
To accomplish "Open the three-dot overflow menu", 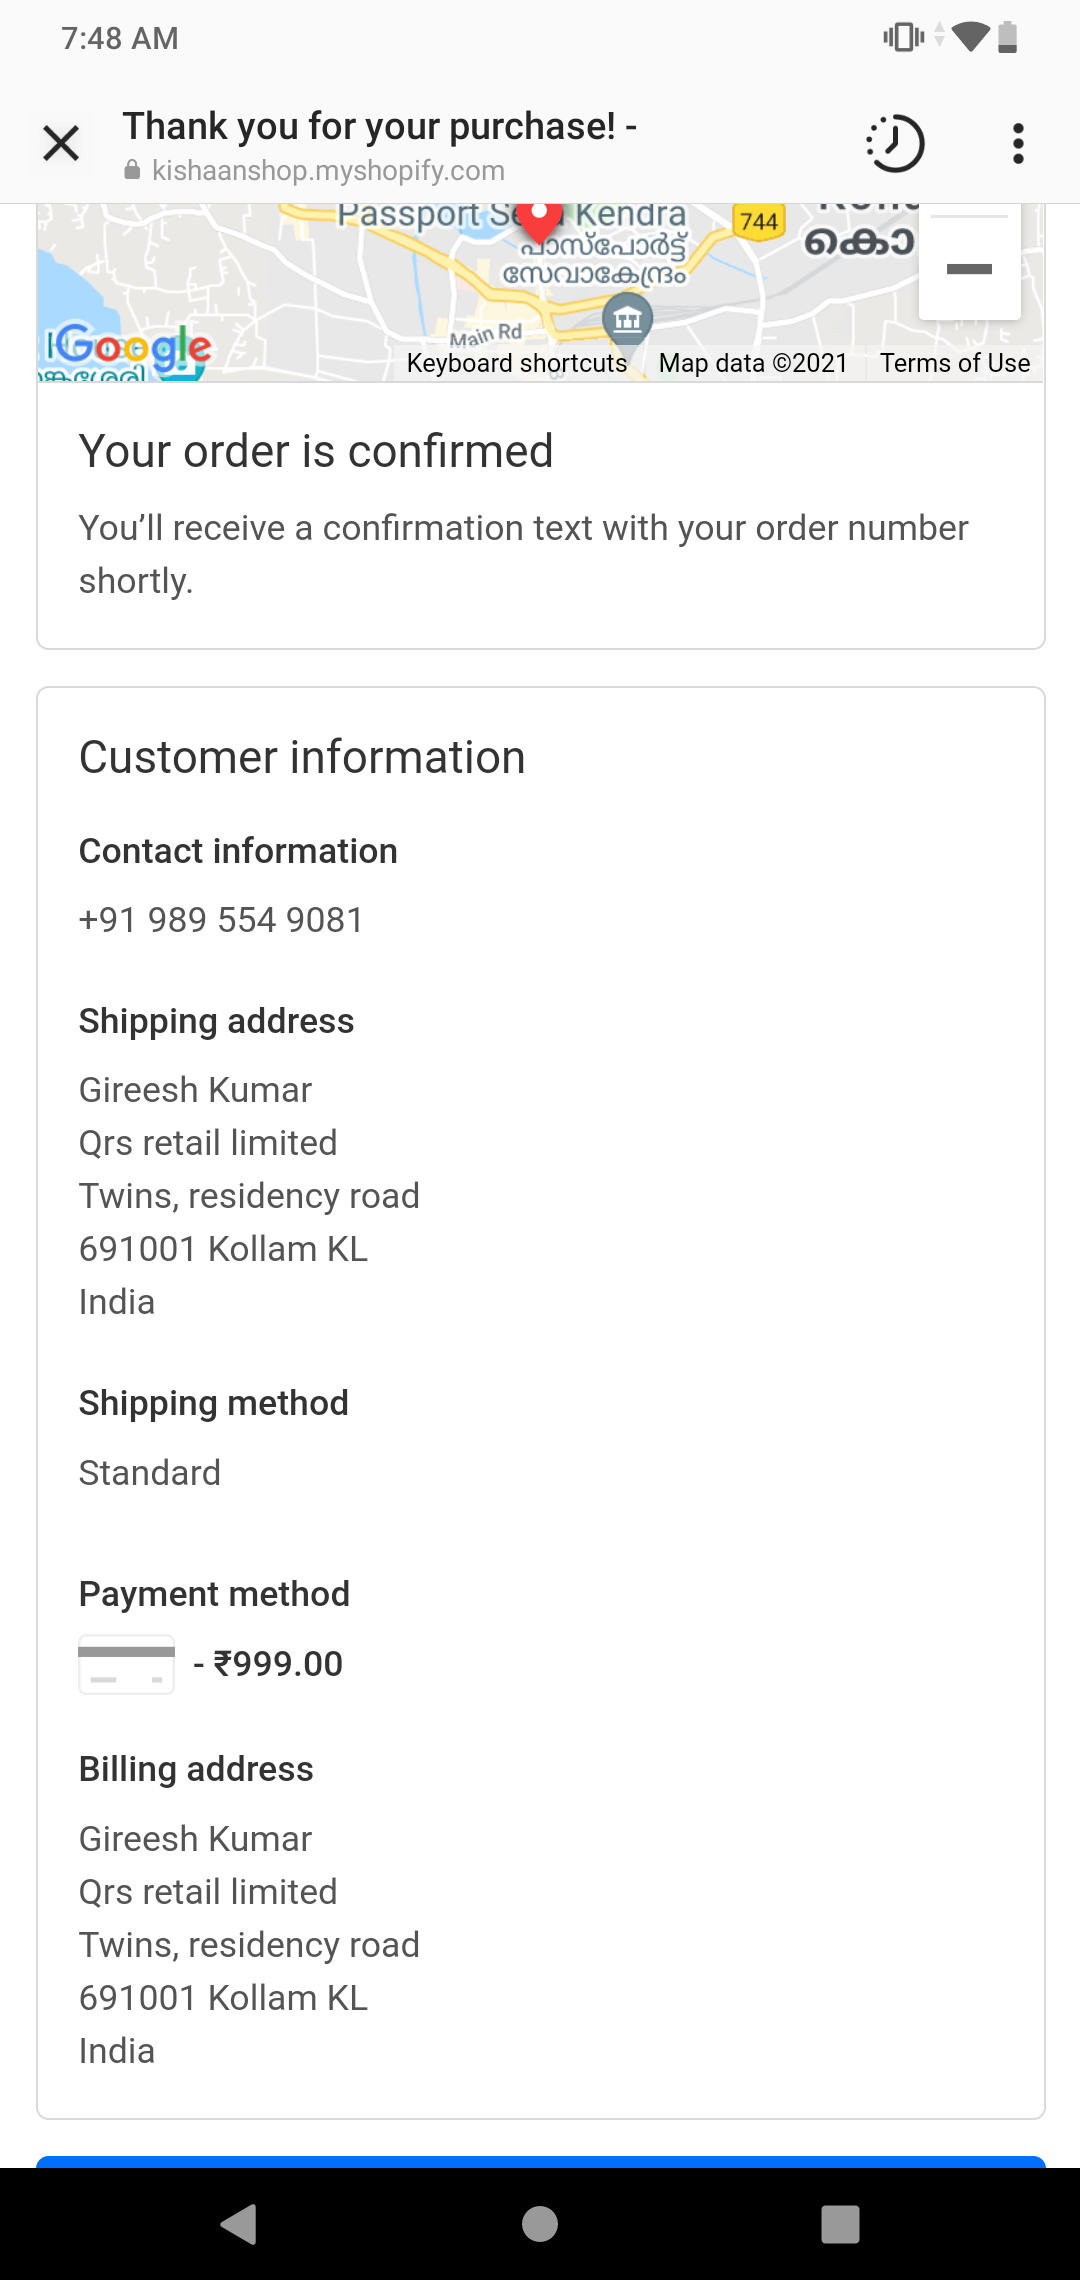I will [1018, 143].
